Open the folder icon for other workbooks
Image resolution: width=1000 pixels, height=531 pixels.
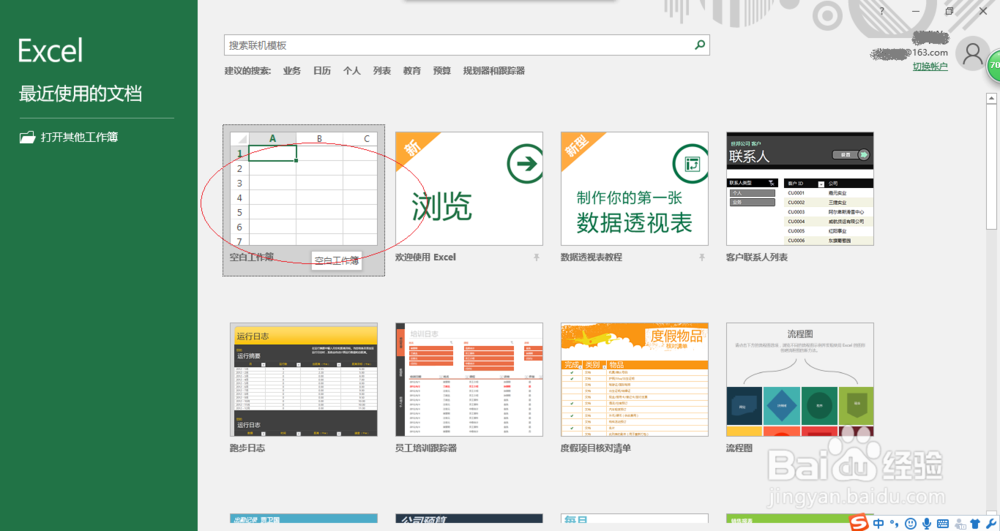(27, 137)
